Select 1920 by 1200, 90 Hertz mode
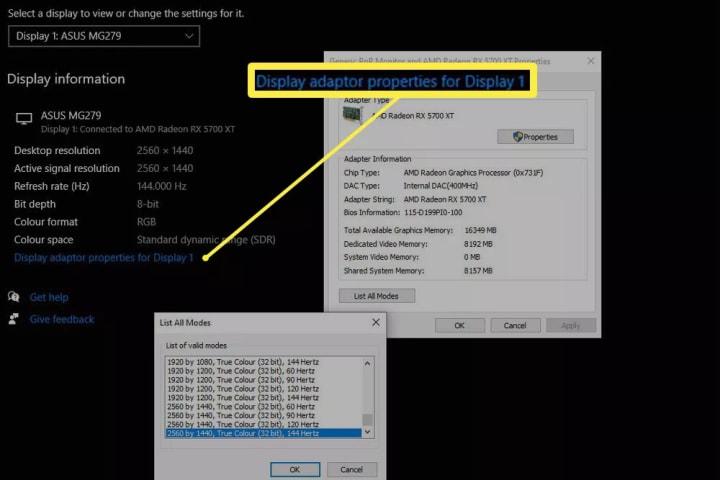The image size is (720, 480). [264, 380]
